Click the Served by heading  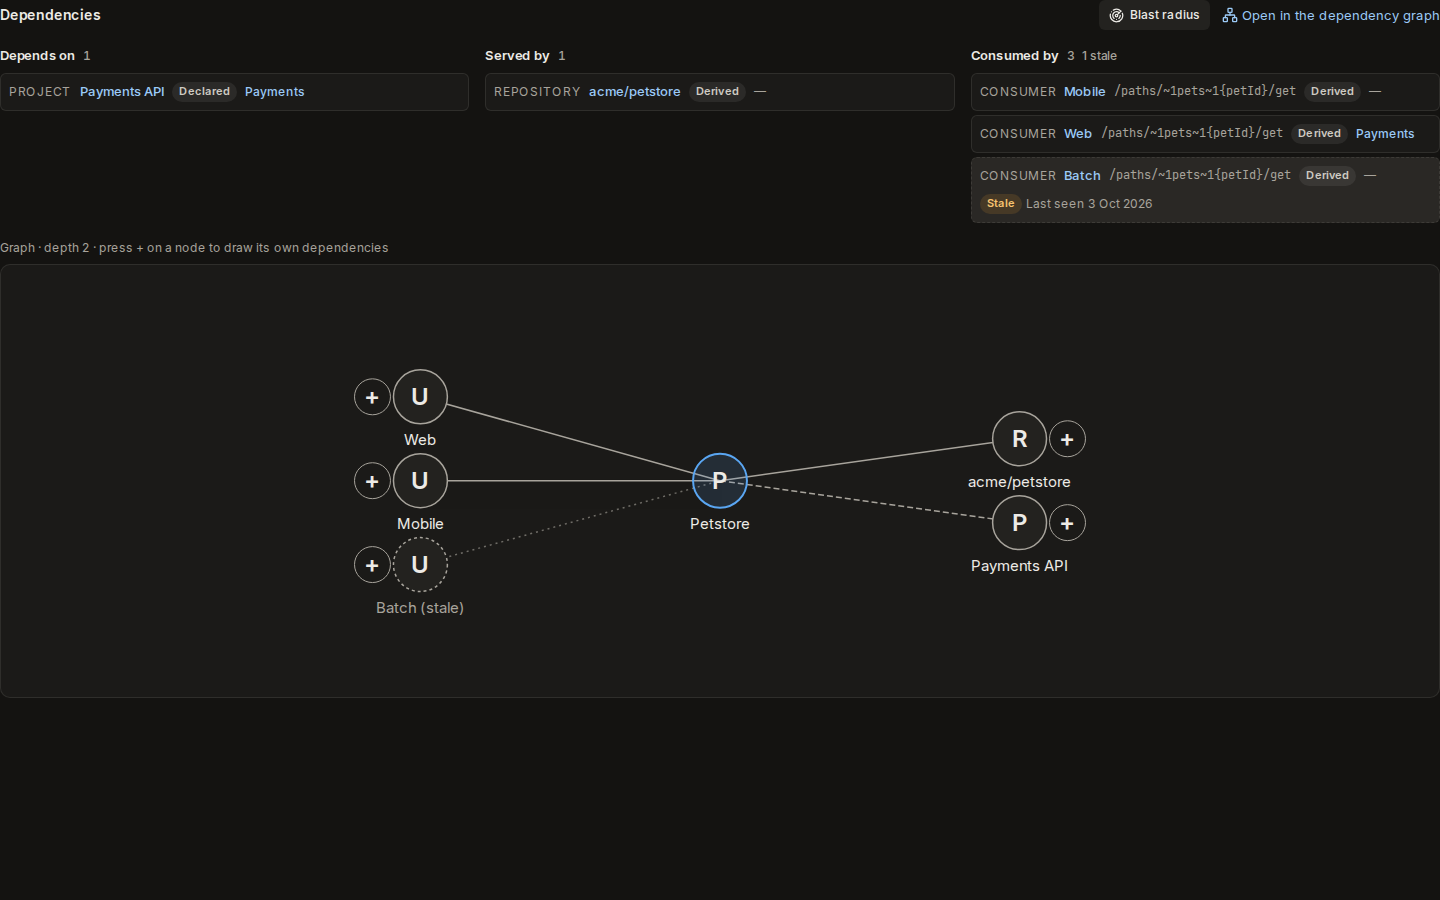(517, 56)
